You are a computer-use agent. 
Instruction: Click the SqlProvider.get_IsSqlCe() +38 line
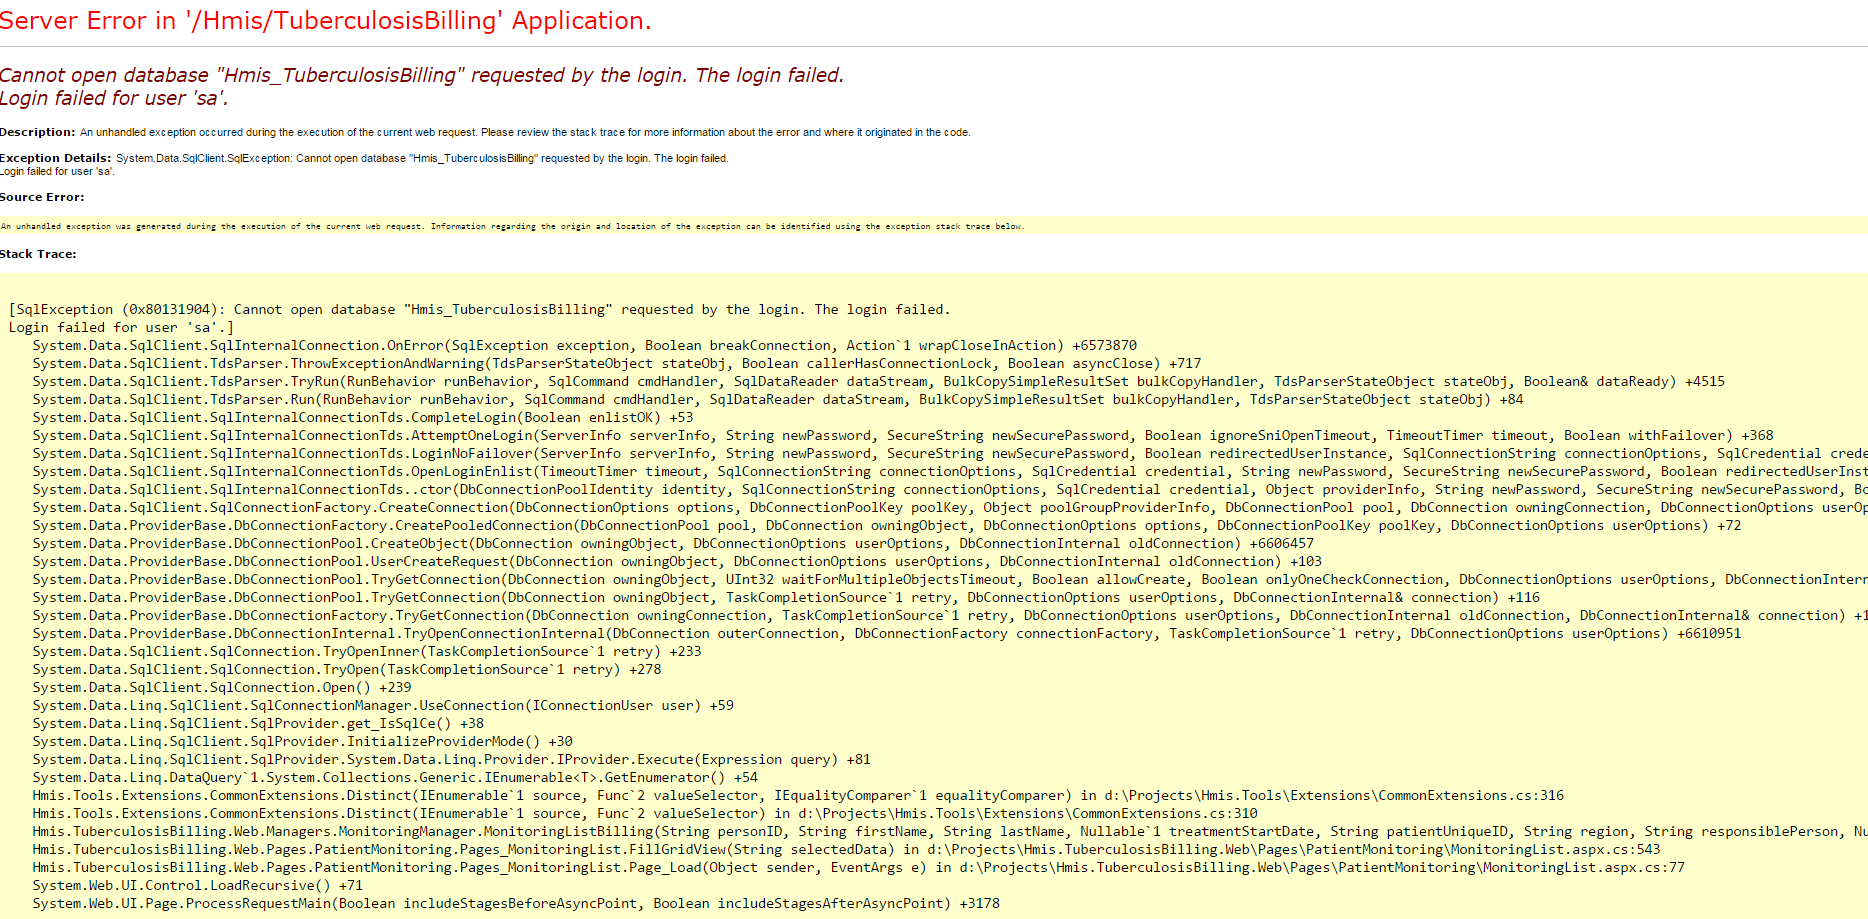click(x=258, y=724)
